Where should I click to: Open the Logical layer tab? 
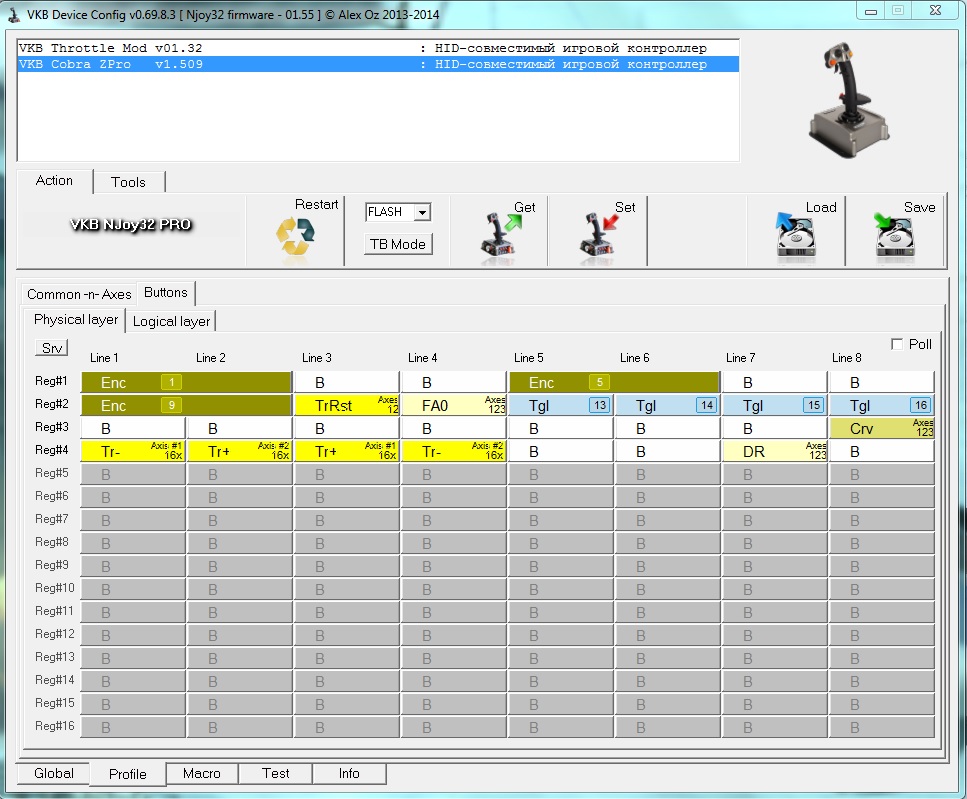(x=171, y=321)
